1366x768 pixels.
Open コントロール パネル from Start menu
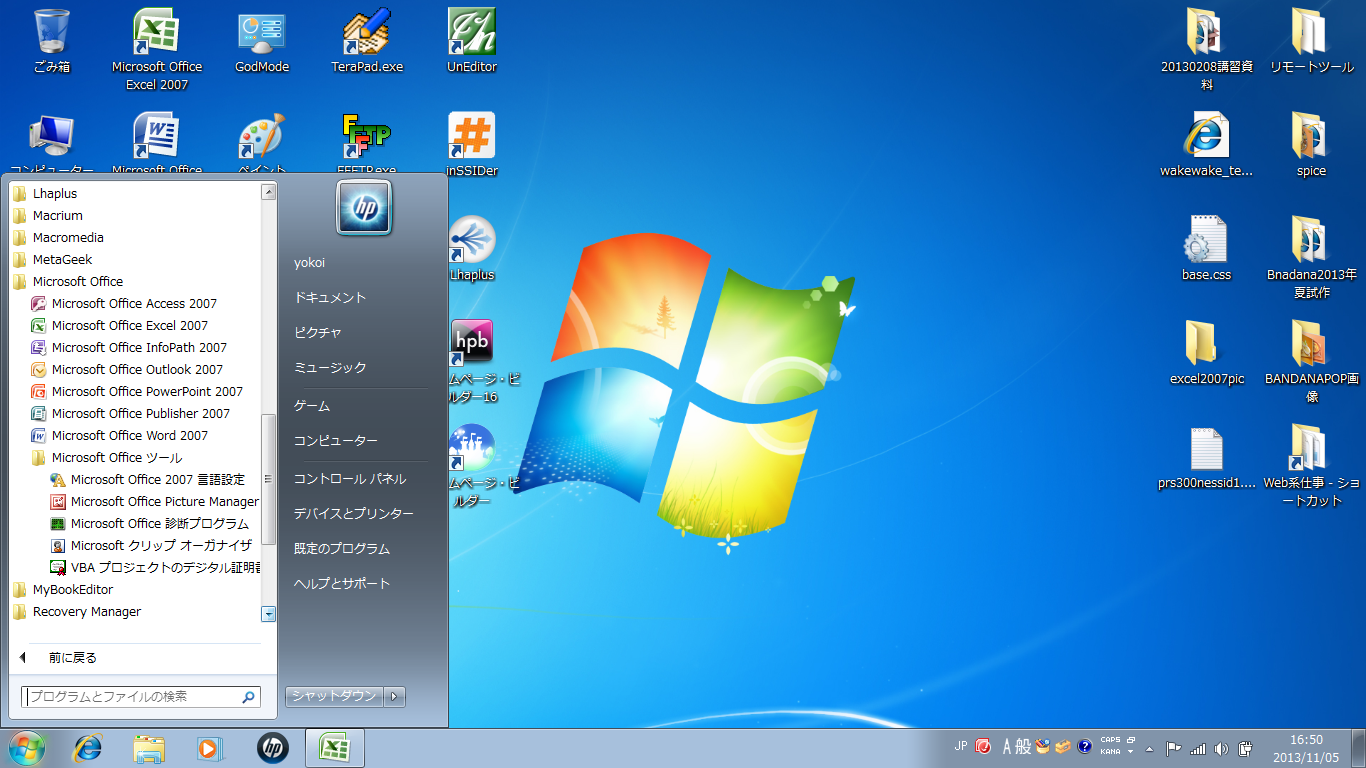click(349, 479)
